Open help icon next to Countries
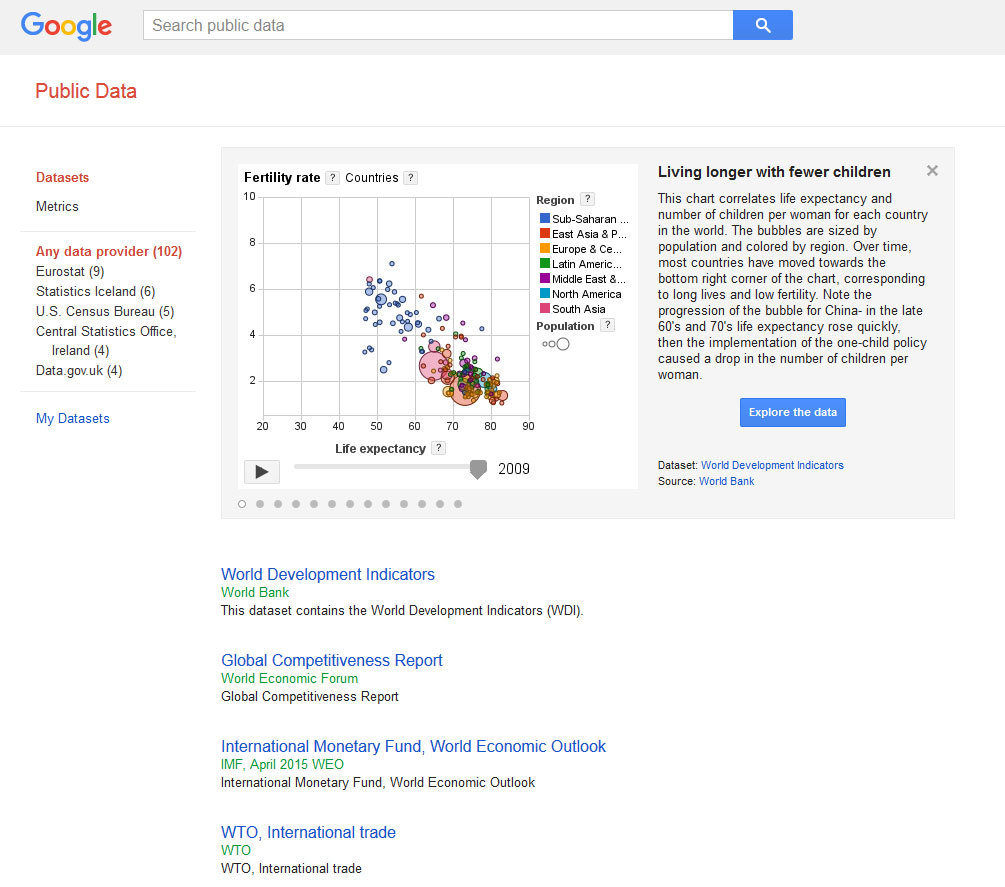1005x887 pixels. point(411,178)
